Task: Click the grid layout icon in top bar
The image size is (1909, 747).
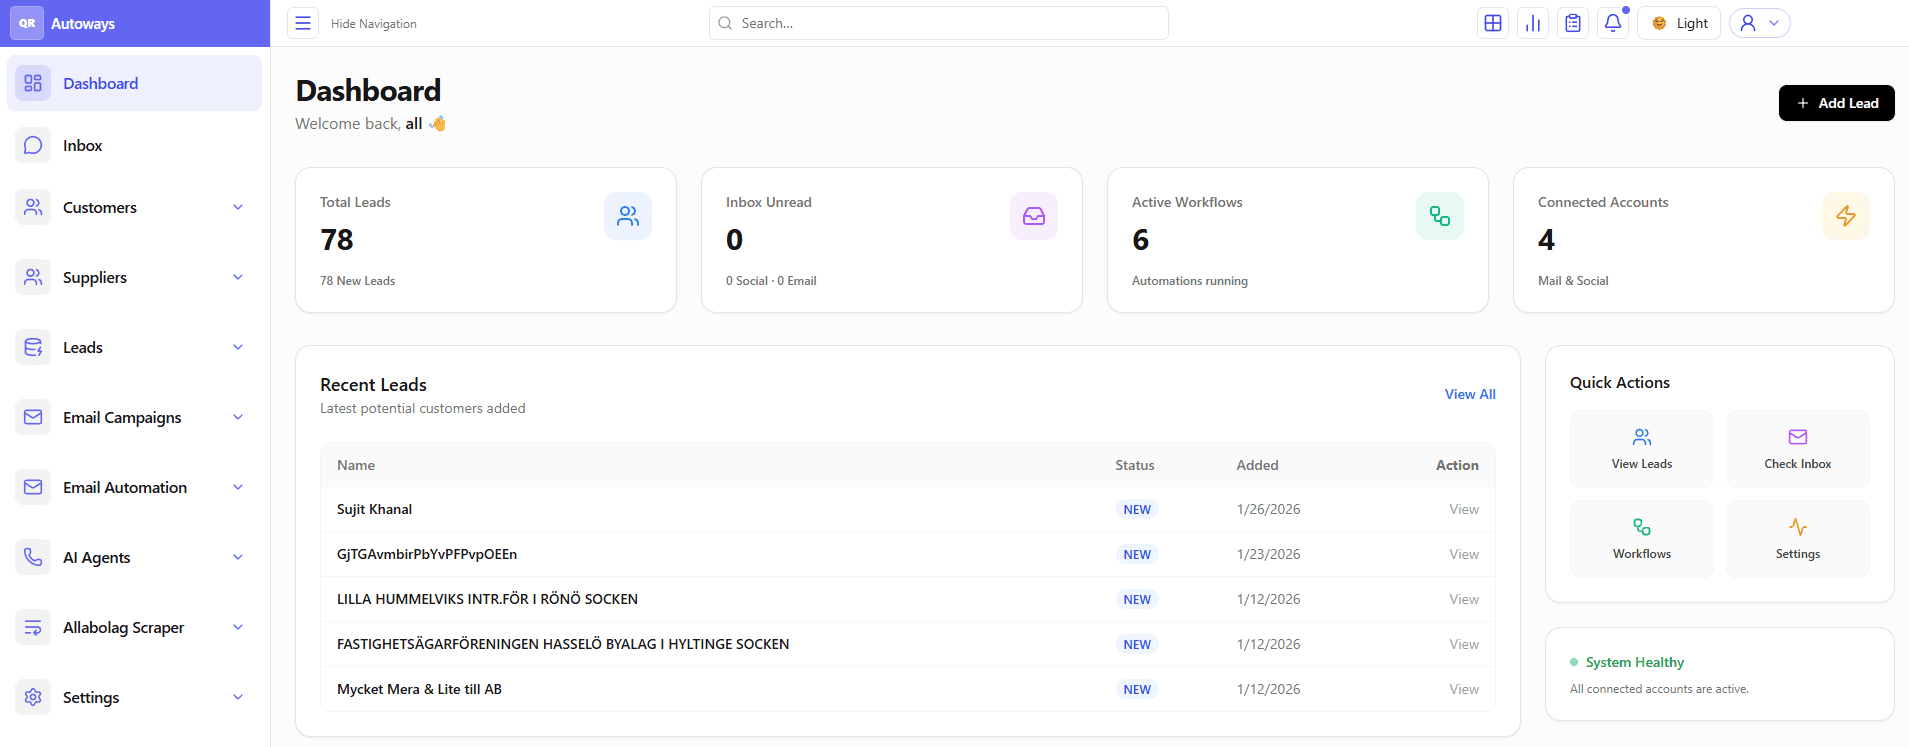Action: pyautogui.click(x=1492, y=23)
